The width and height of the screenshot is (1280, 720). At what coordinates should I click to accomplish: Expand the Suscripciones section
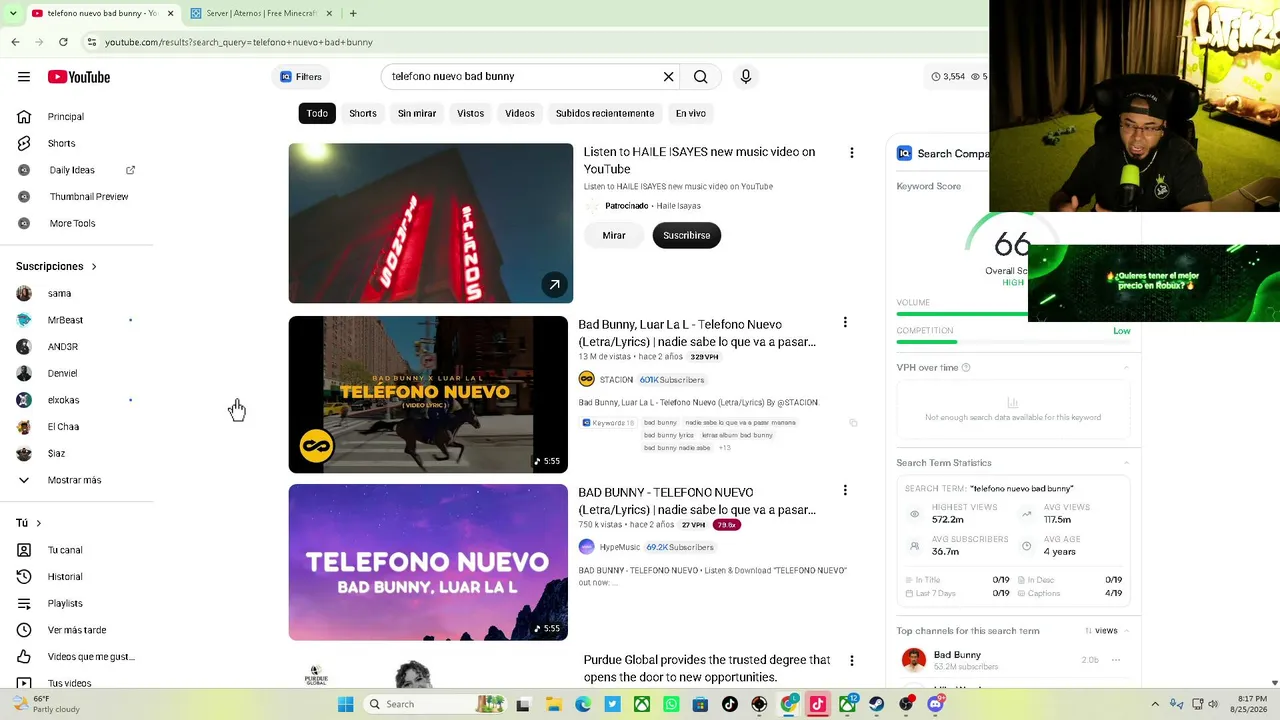56,266
